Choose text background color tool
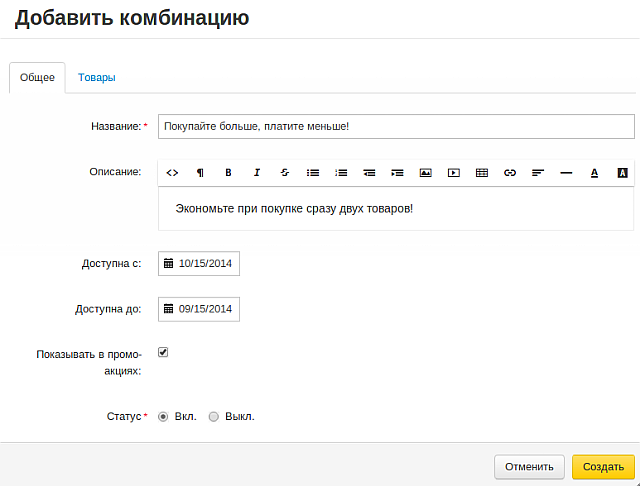Screen dimensions: 640x486 [622, 173]
